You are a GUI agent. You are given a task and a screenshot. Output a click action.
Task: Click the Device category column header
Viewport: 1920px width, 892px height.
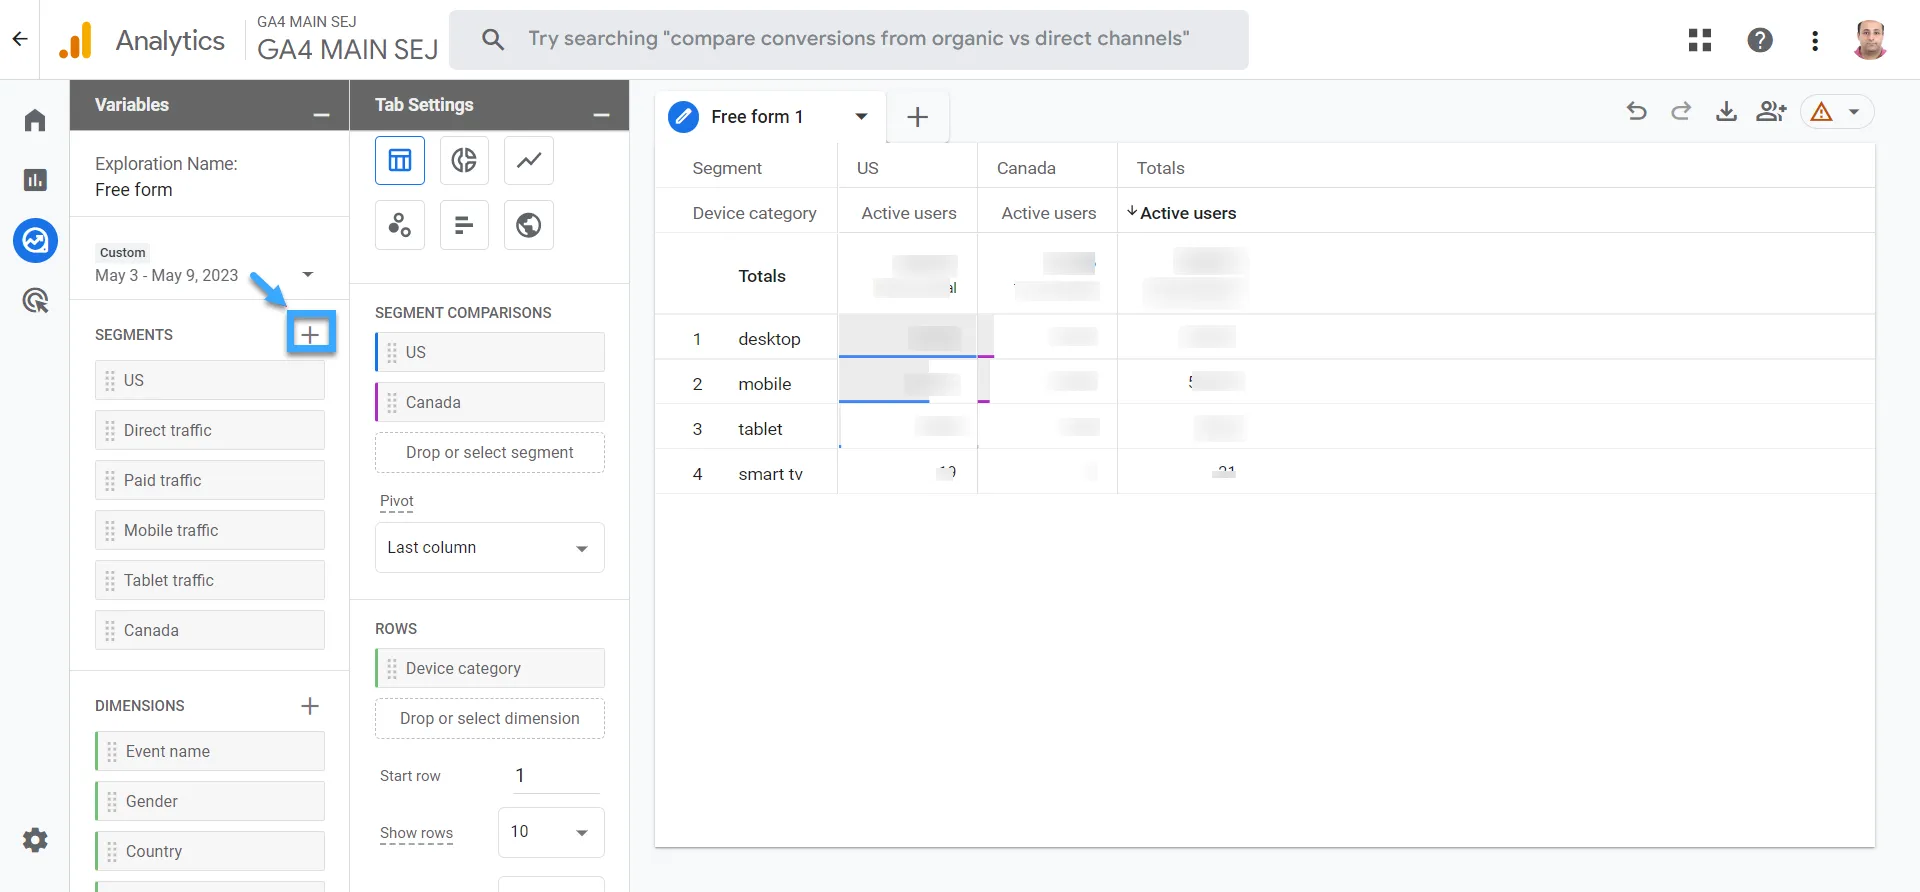pyautogui.click(x=754, y=213)
